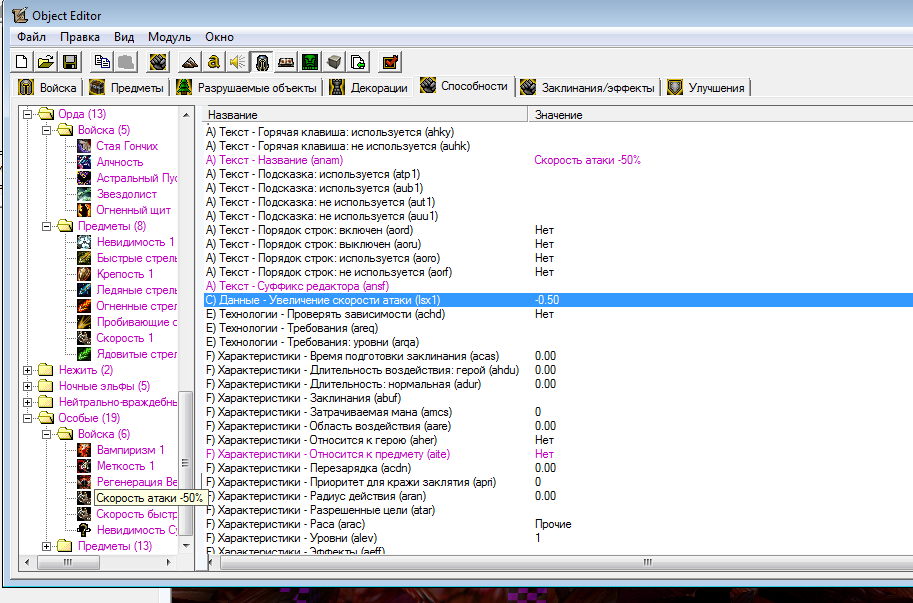
Task: Select Регенерация ability in Особые tree
Action: (136, 482)
